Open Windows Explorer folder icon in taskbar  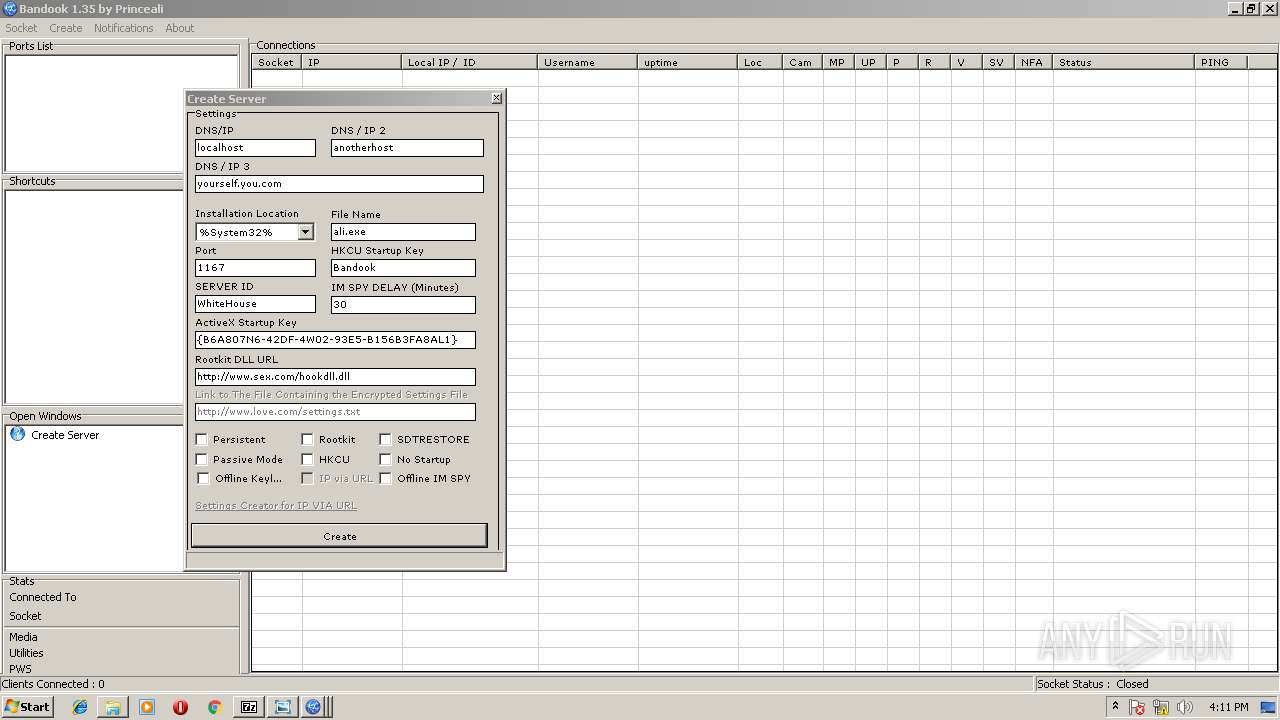(113, 707)
